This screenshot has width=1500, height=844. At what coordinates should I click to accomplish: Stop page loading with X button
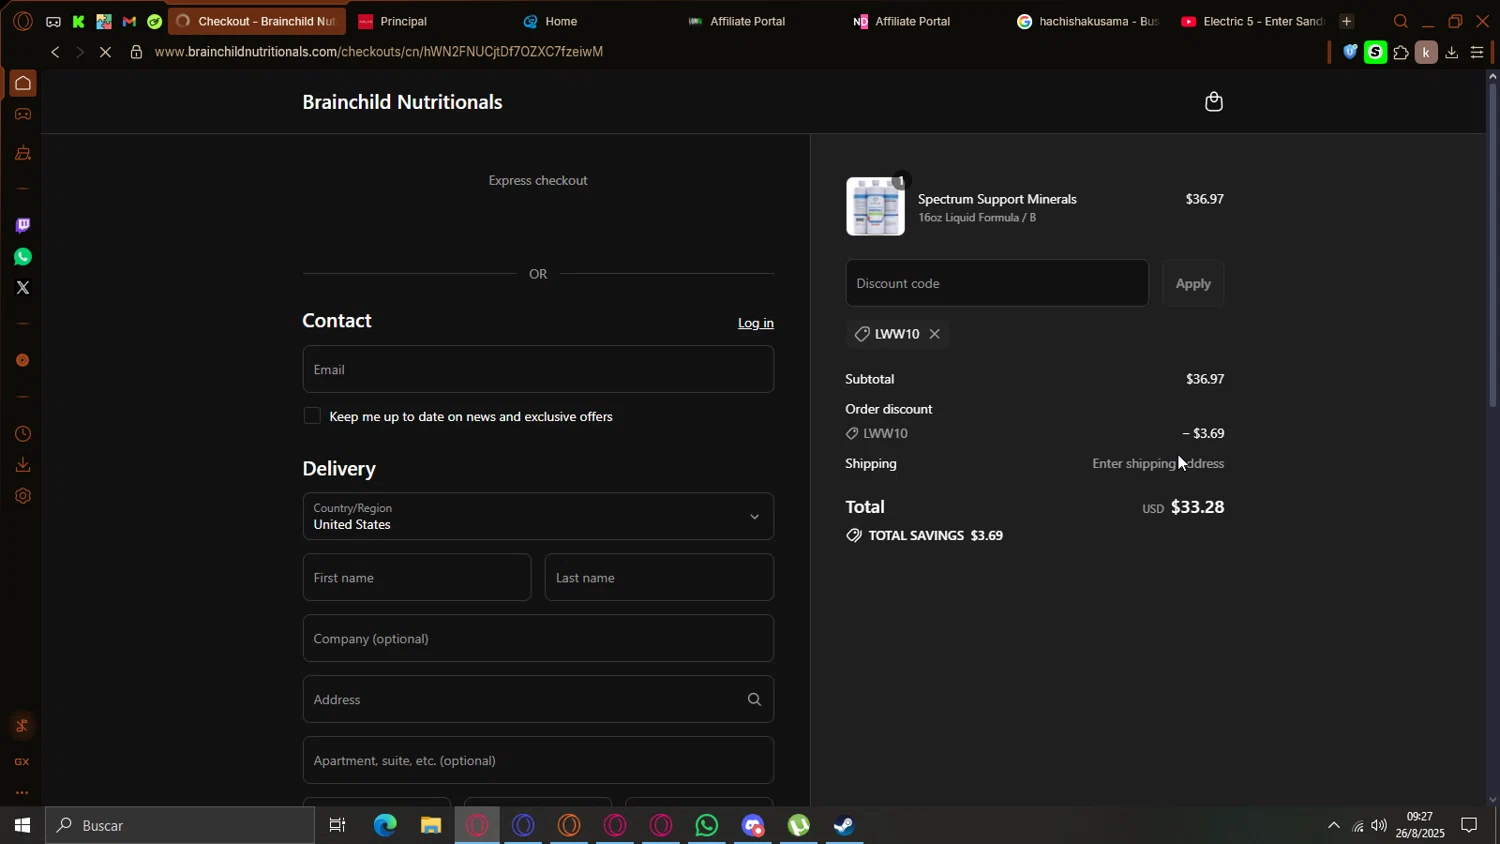105,52
